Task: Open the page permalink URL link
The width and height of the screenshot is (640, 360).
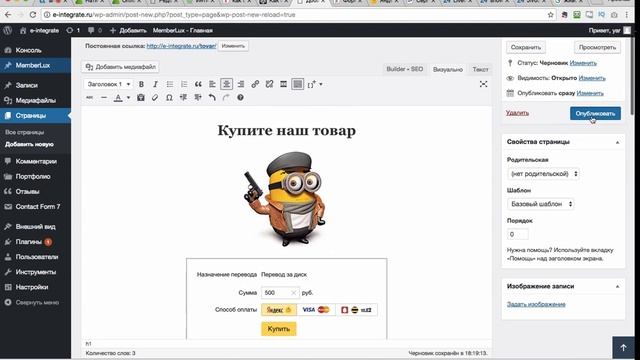Action: click(x=181, y=46)
